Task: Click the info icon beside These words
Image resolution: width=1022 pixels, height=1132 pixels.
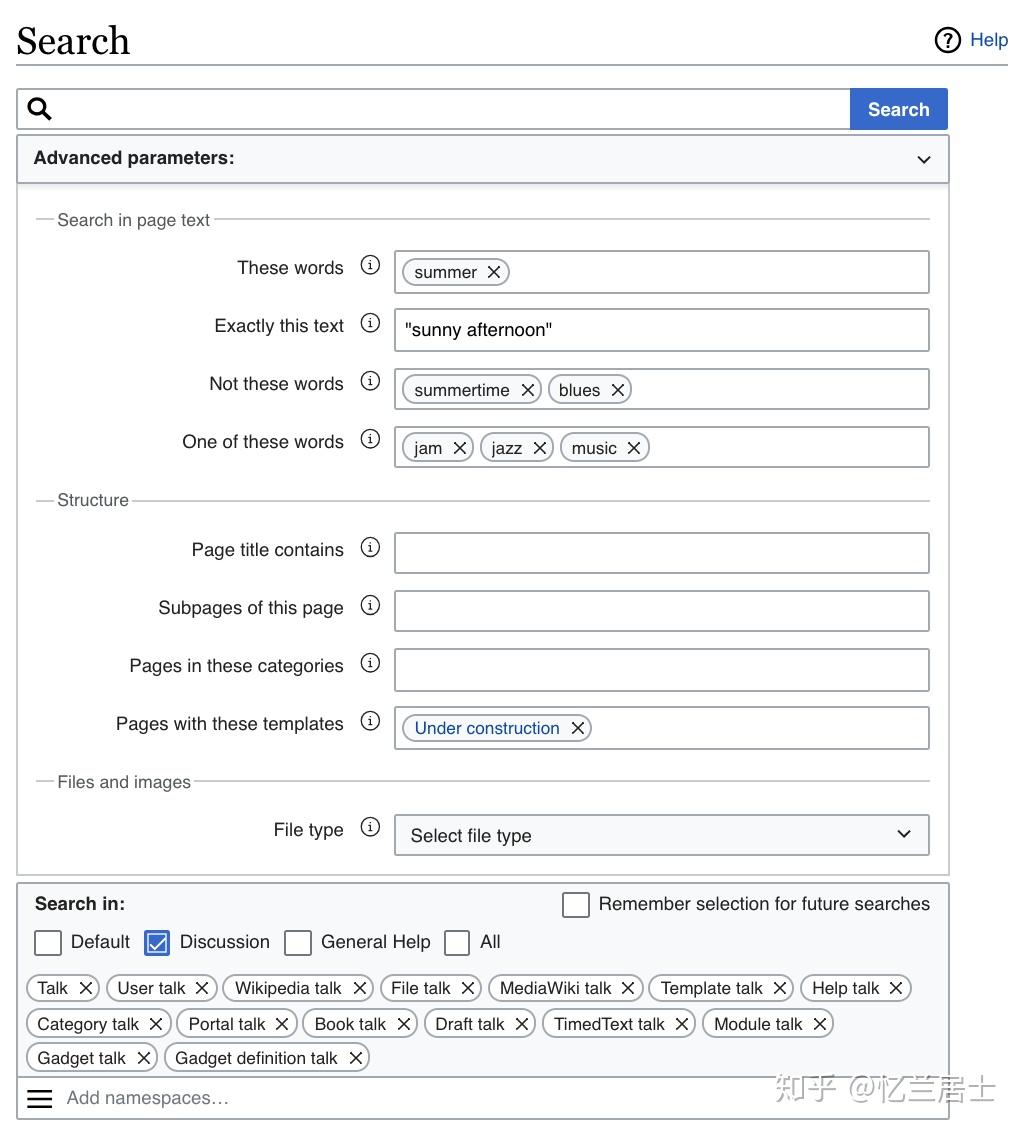Action: (x=370, y=266)
